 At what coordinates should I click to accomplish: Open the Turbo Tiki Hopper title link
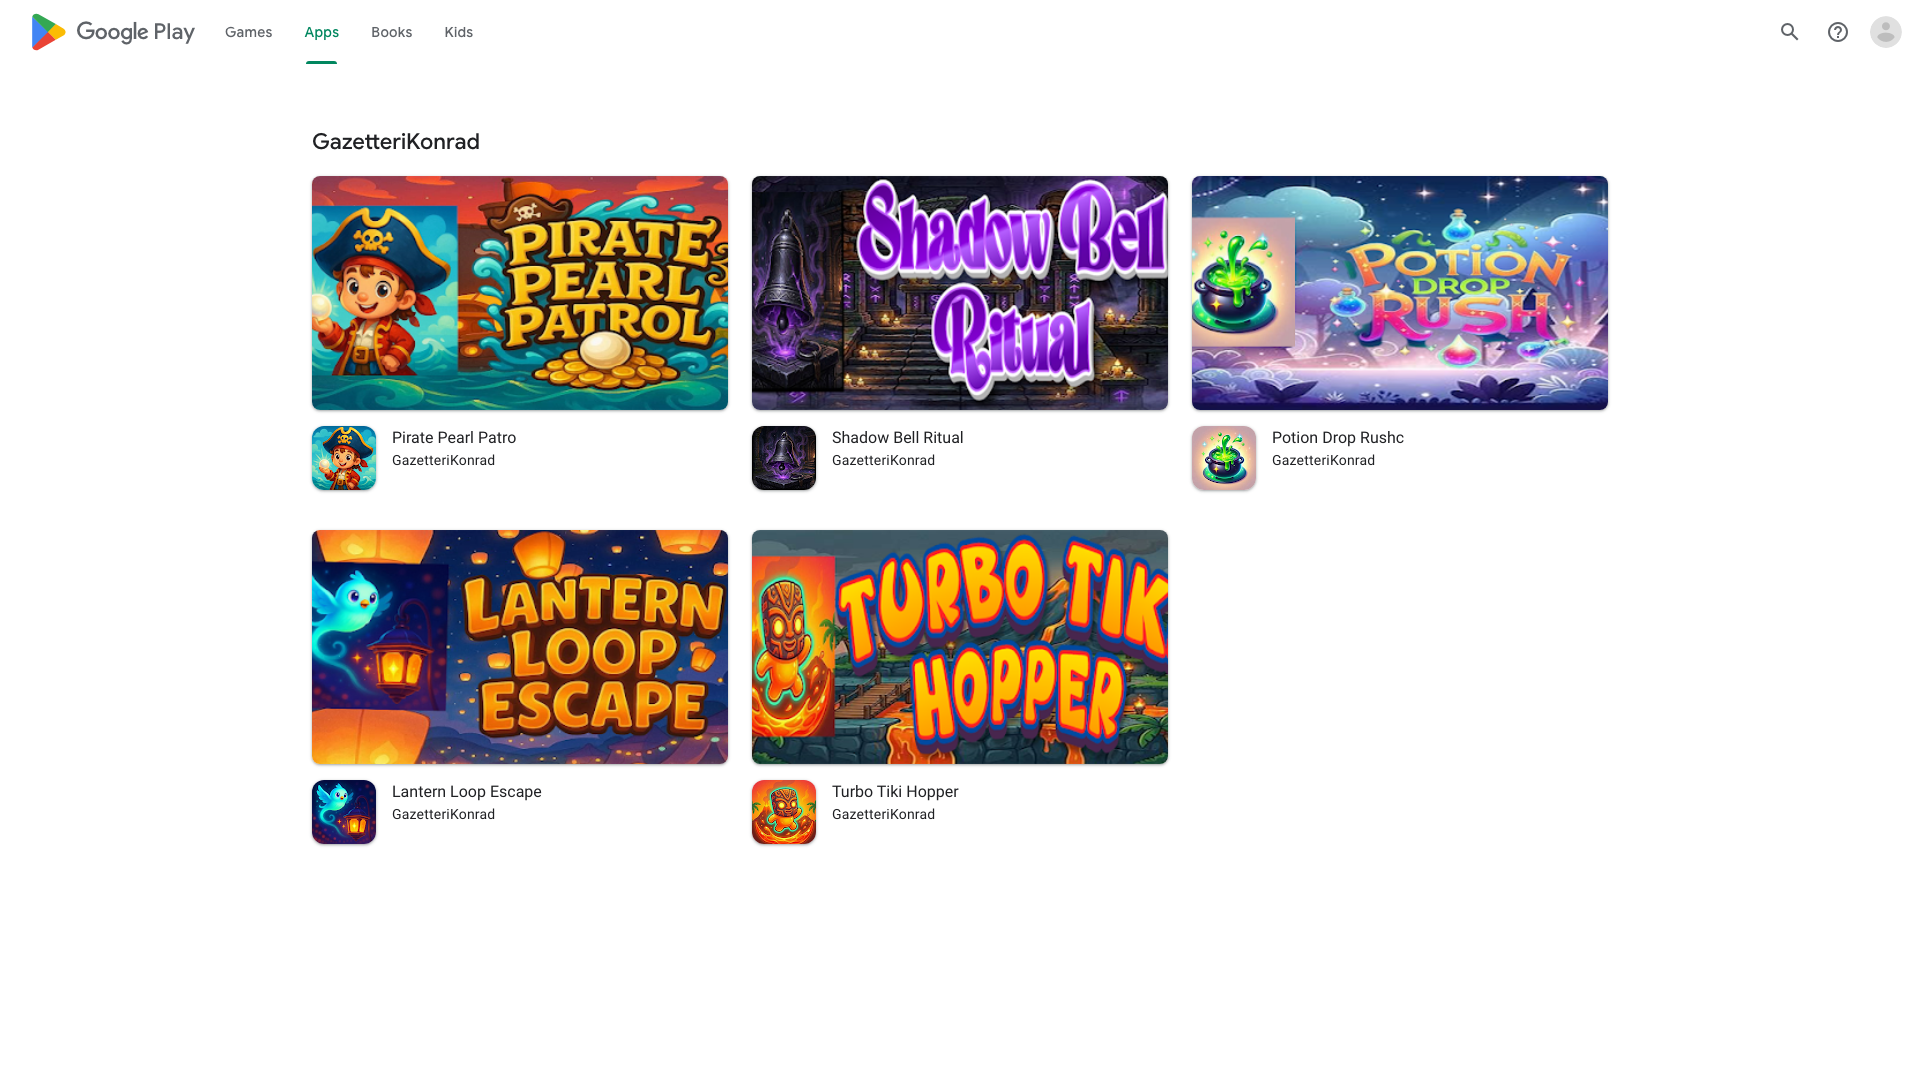895,792
